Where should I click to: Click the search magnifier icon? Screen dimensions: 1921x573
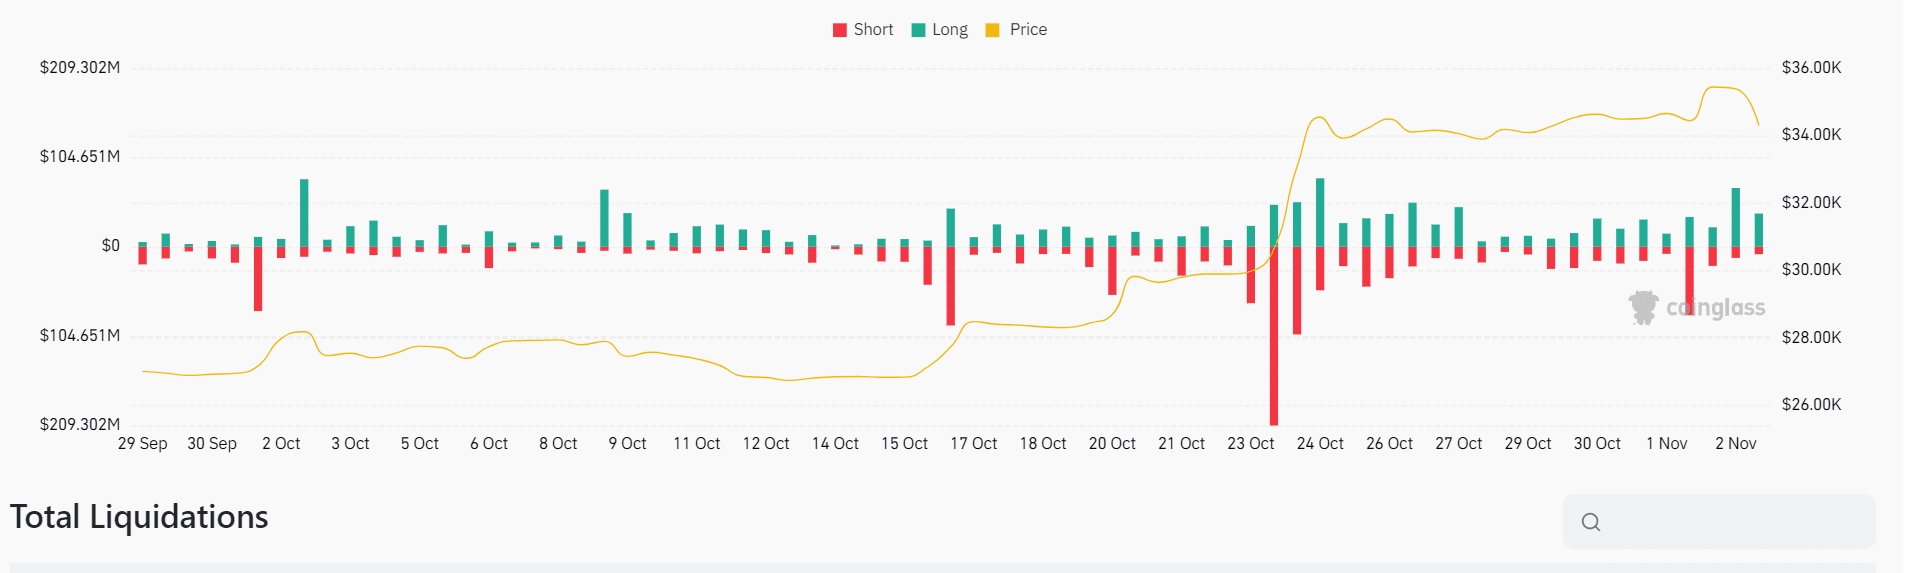(x=1591, y=522)
